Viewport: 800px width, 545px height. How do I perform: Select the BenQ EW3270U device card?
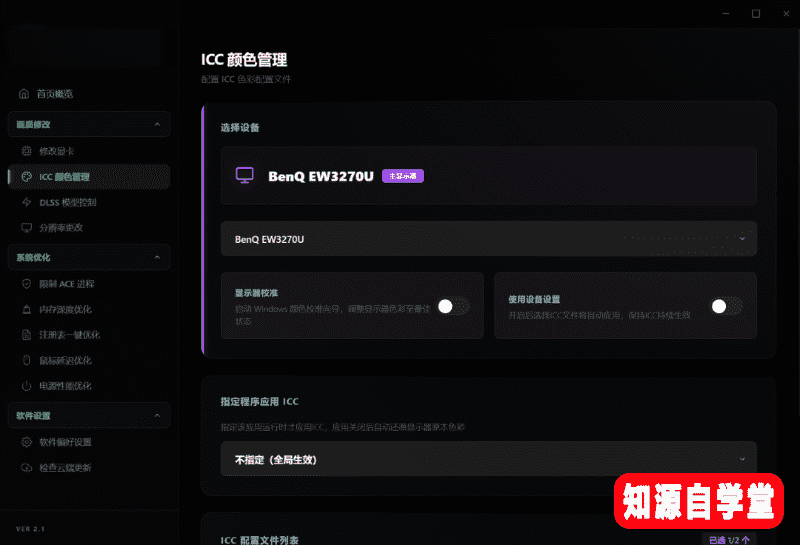pos(489,176)
